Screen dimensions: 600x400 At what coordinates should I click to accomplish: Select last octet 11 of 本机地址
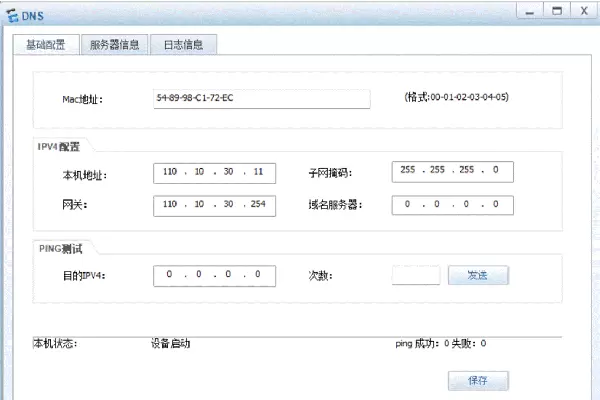pos(258,172)
